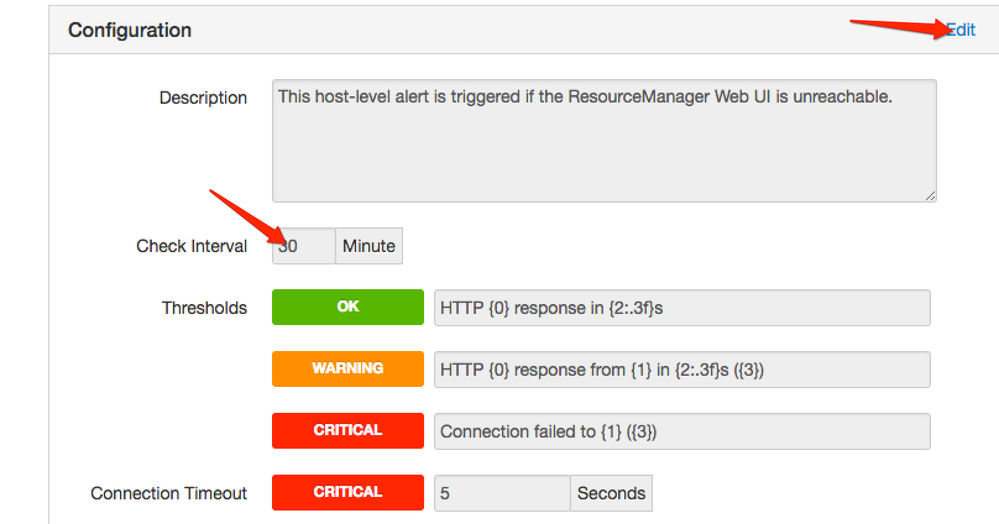The width and height of the screenshot is (999, 524).
Task: Select the OK threshold message field
Action: [x=682, y=308]
